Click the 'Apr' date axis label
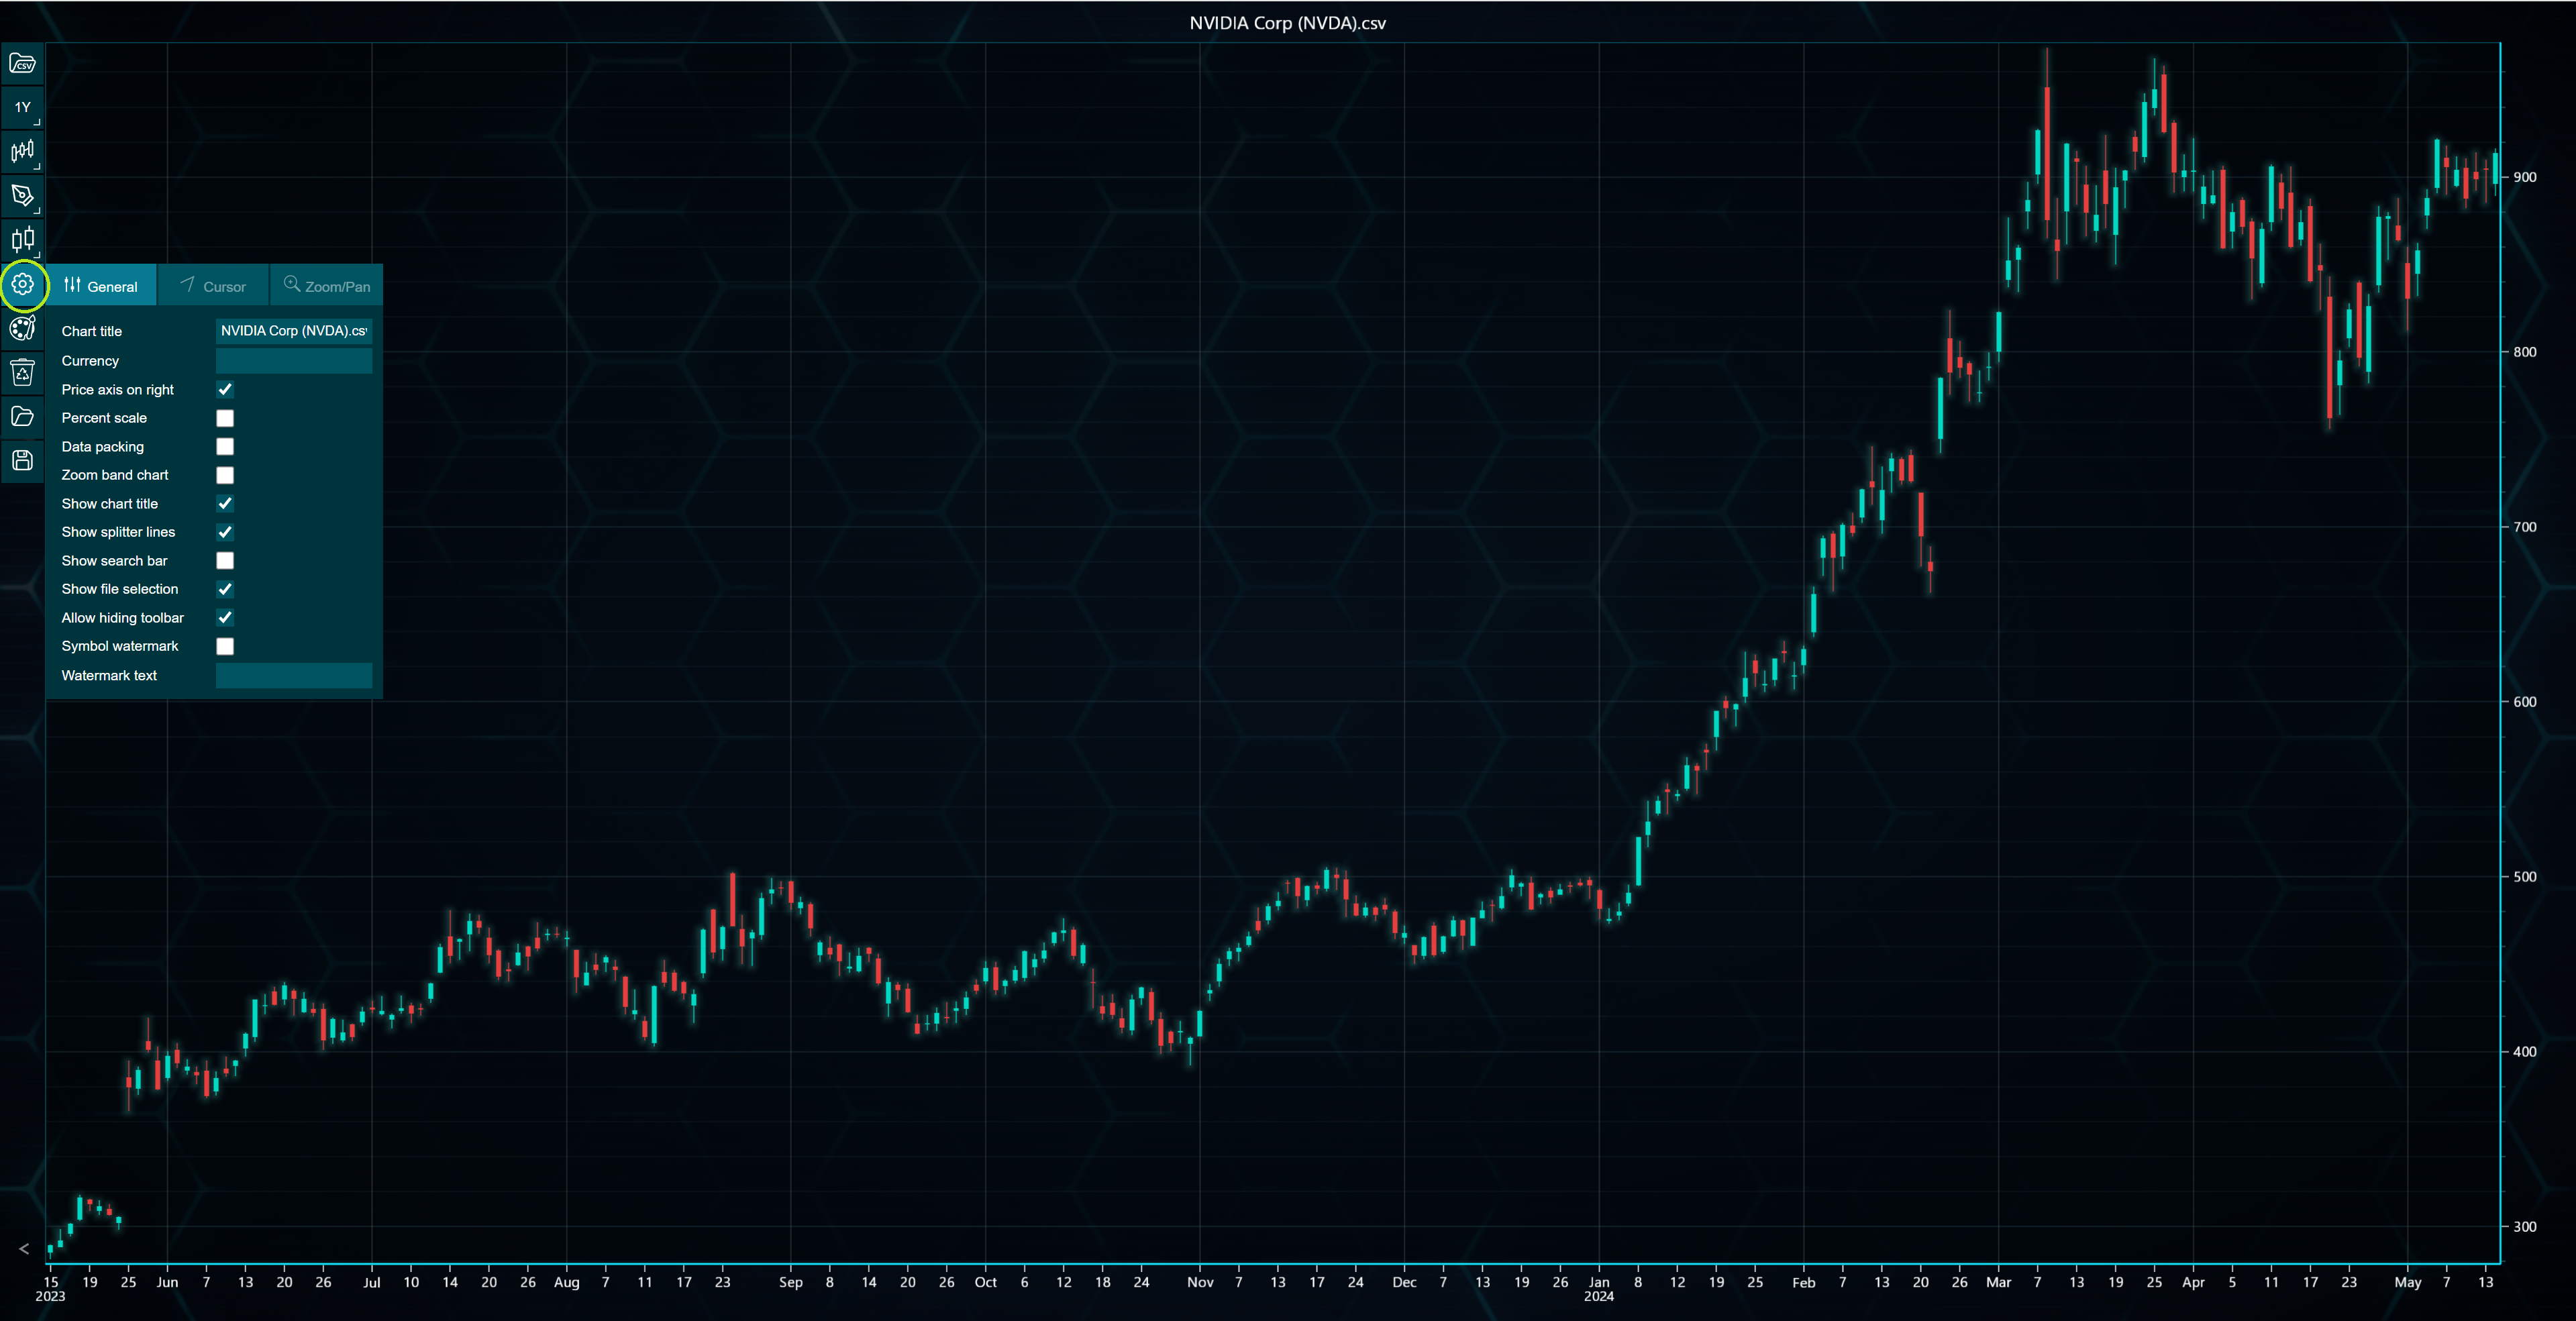 (x=2193, y=1282)
